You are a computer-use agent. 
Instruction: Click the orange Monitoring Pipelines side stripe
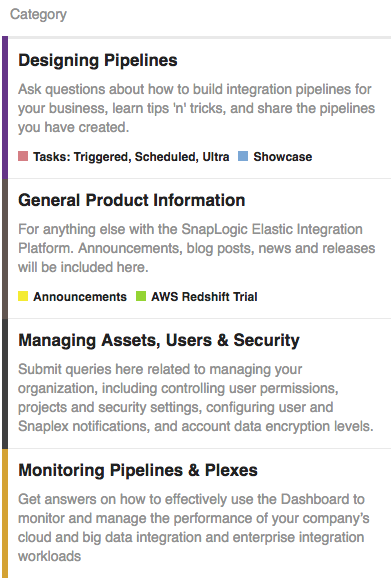pyautogui.click(x=5, y=513)
